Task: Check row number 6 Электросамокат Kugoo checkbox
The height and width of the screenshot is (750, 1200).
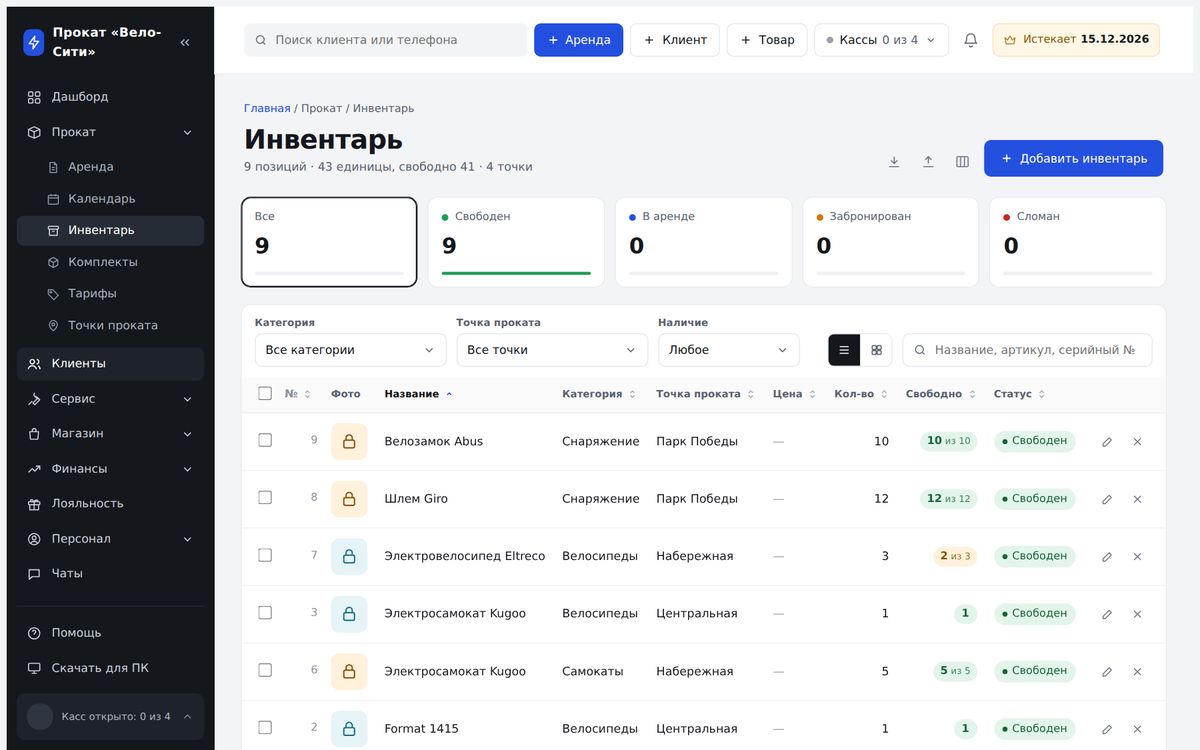Action: tap(265, 670)
